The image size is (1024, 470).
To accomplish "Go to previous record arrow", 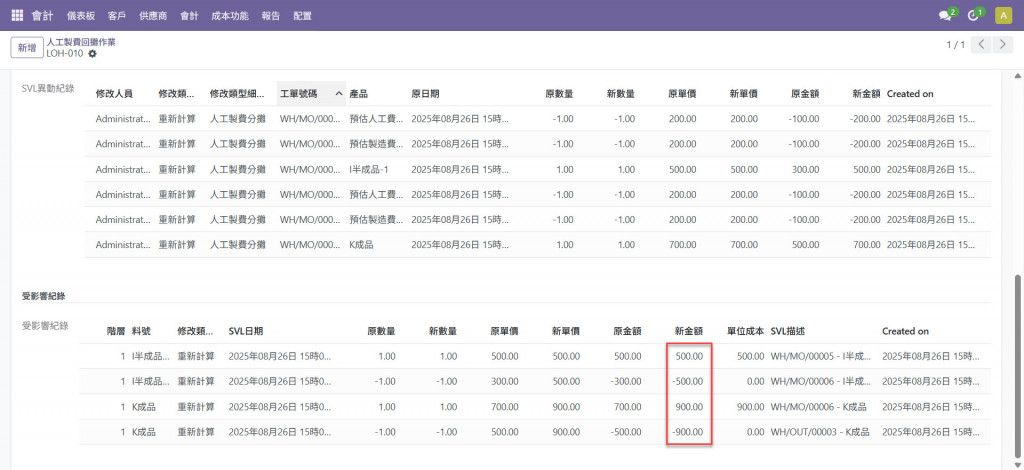I will 981,45.
